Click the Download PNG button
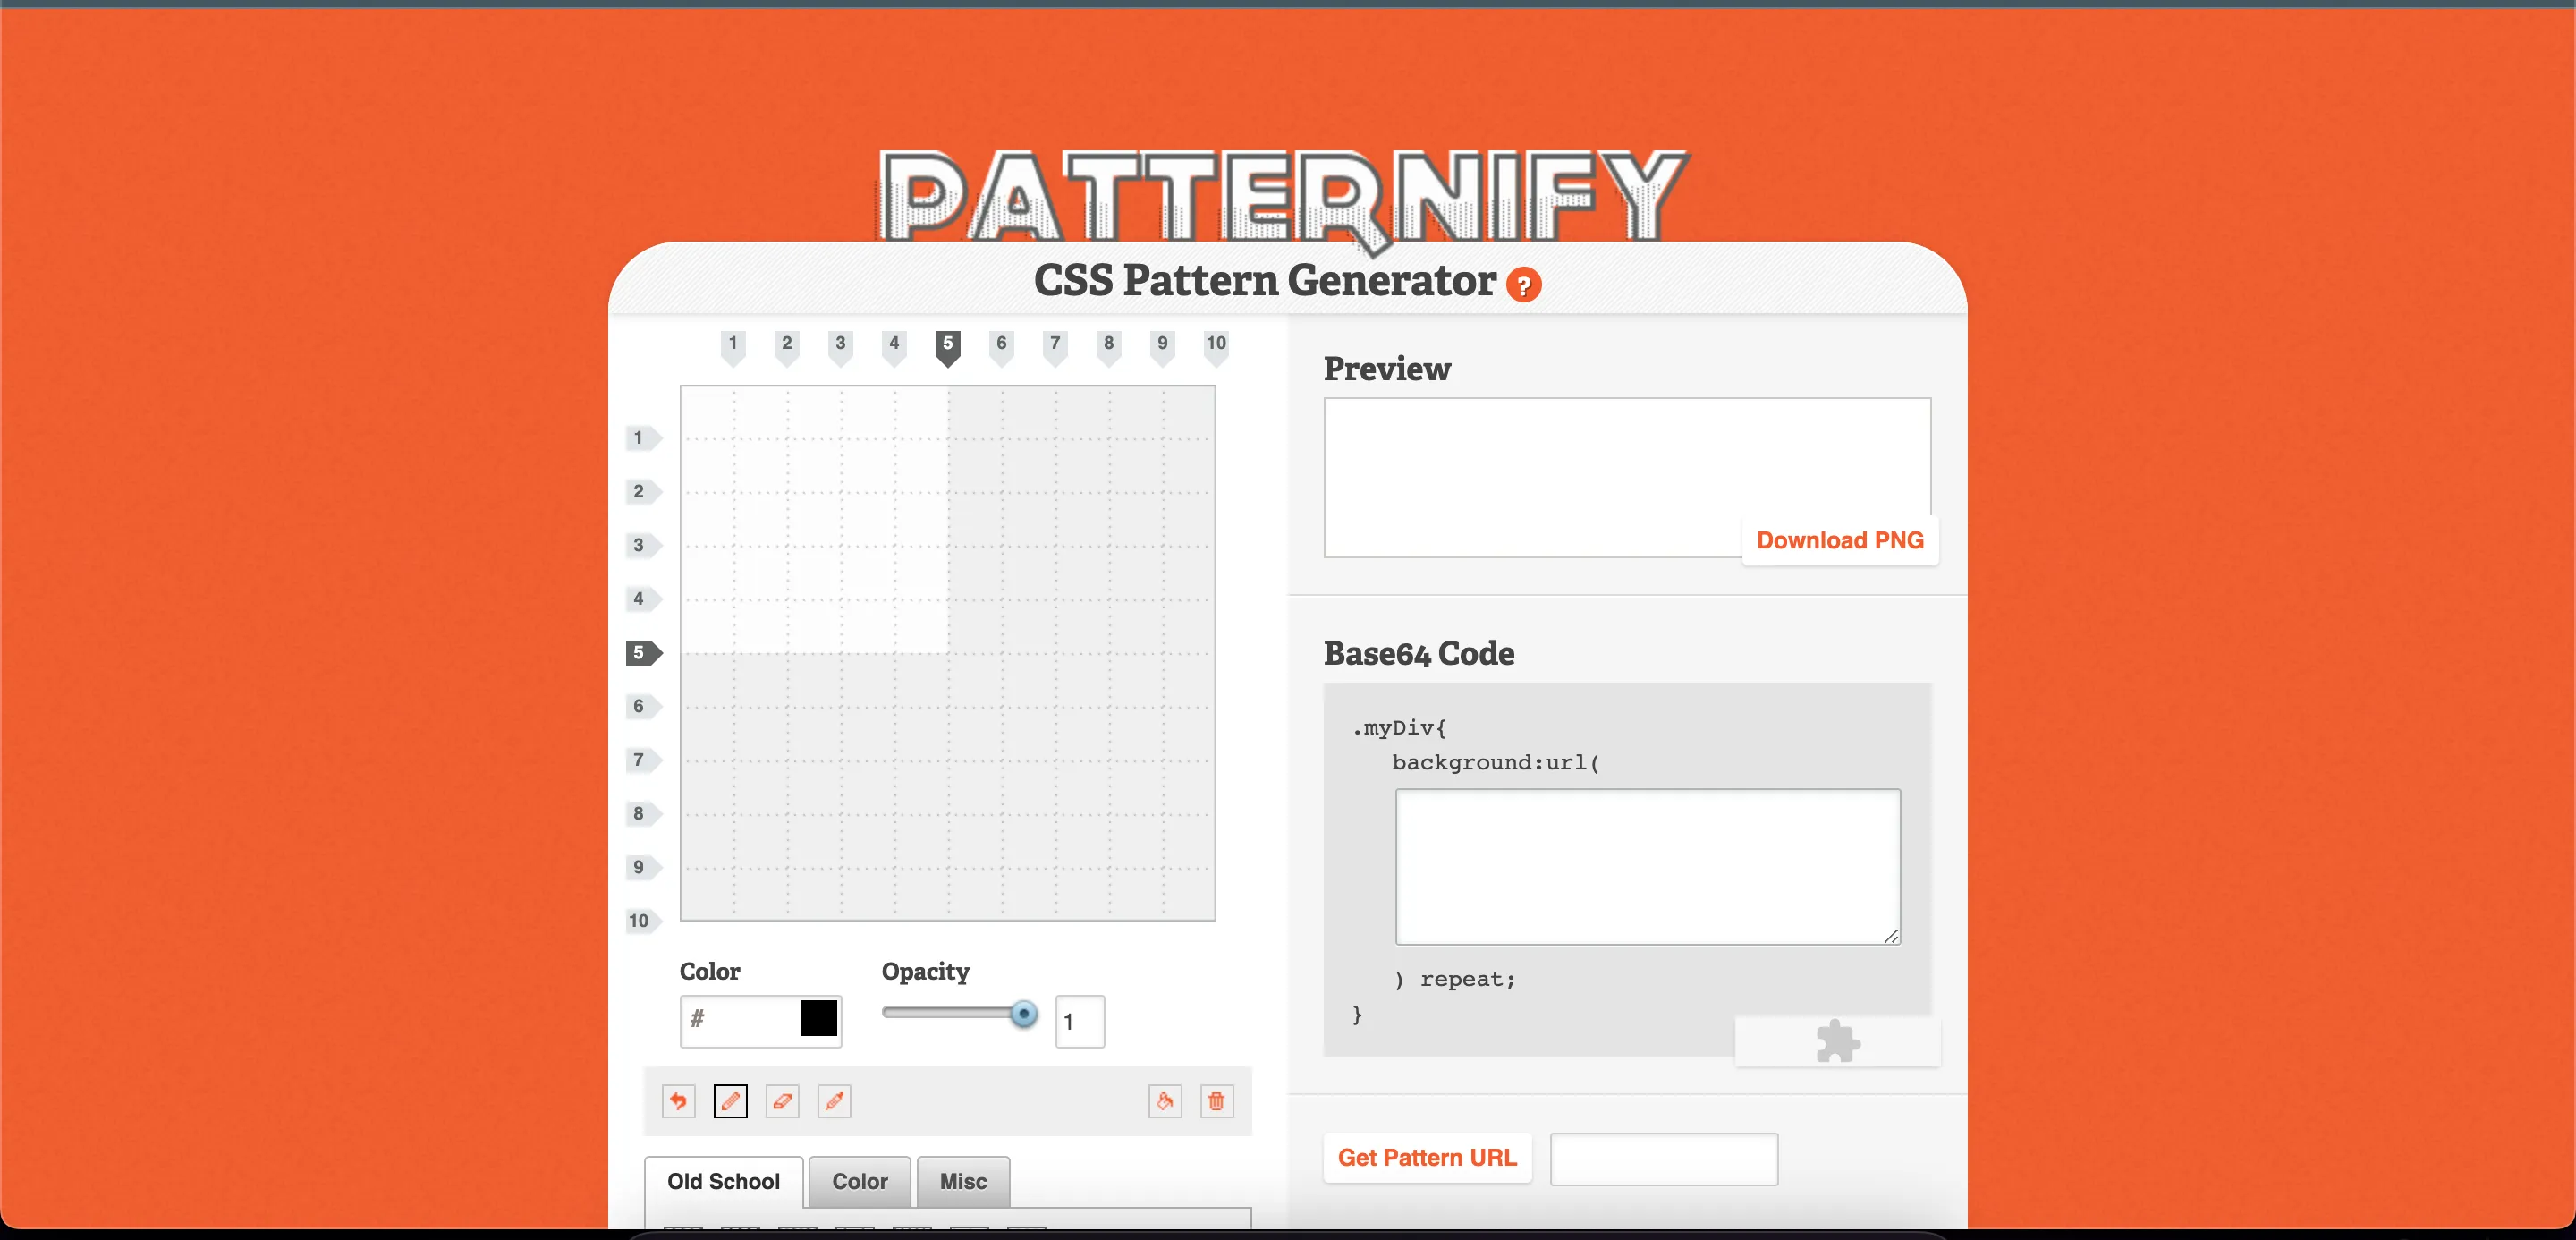The image size is (2576, 1240). point(1839,539)
